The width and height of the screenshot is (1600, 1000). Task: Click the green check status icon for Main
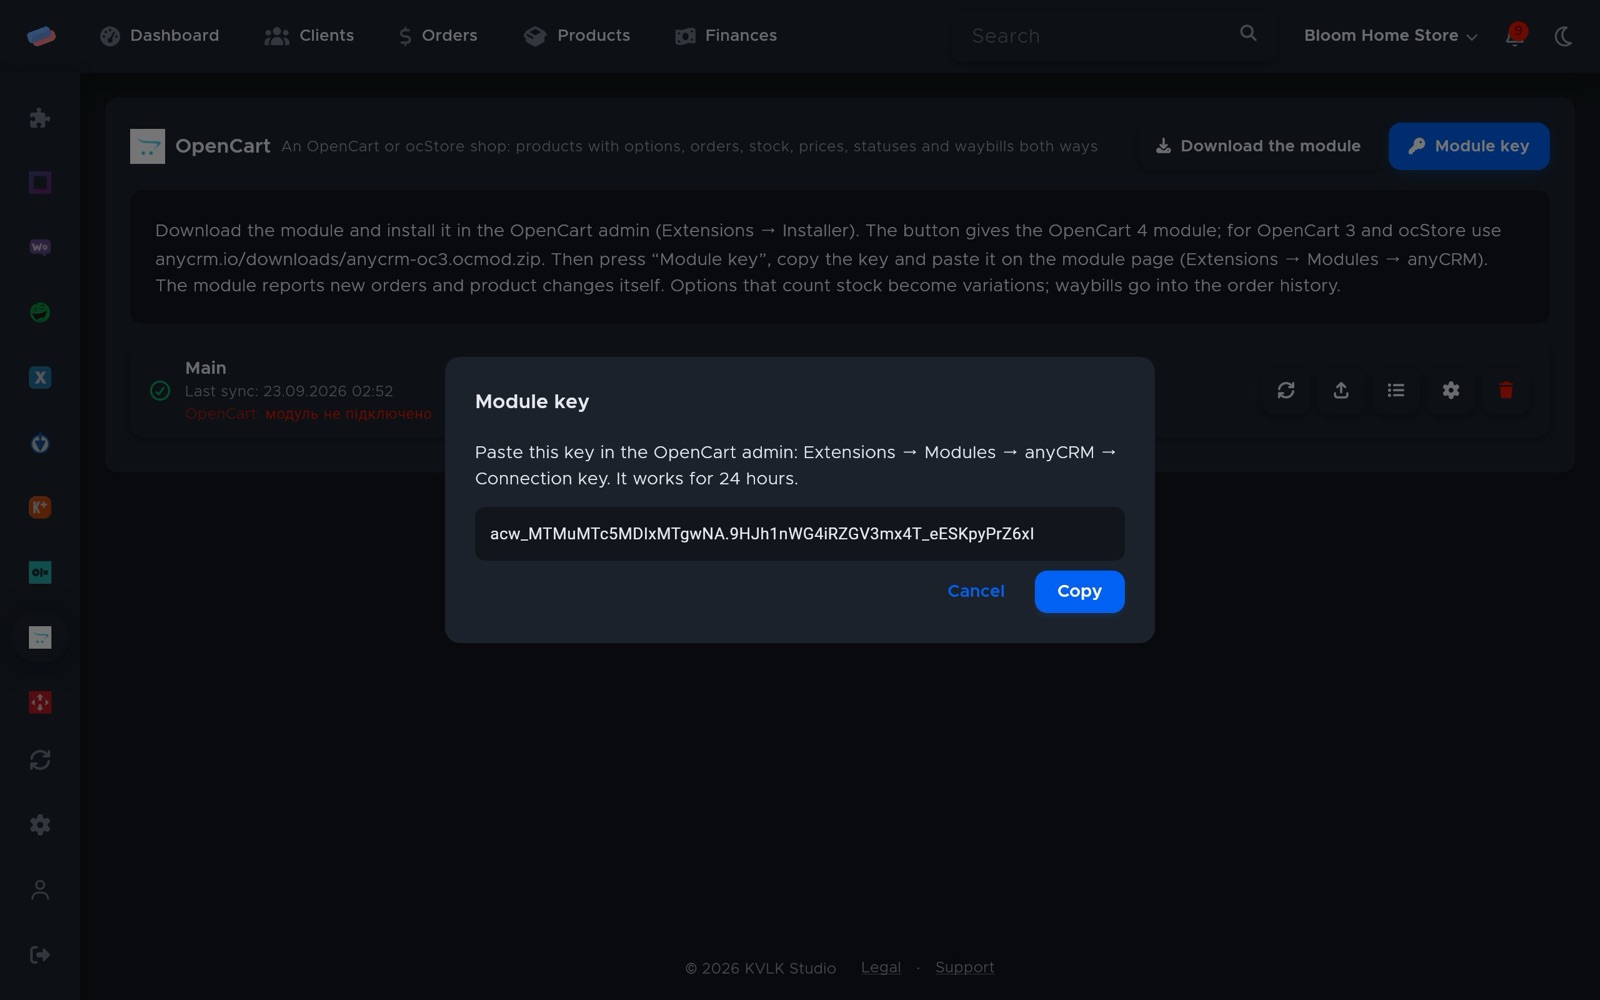click(x=160, y=391)
